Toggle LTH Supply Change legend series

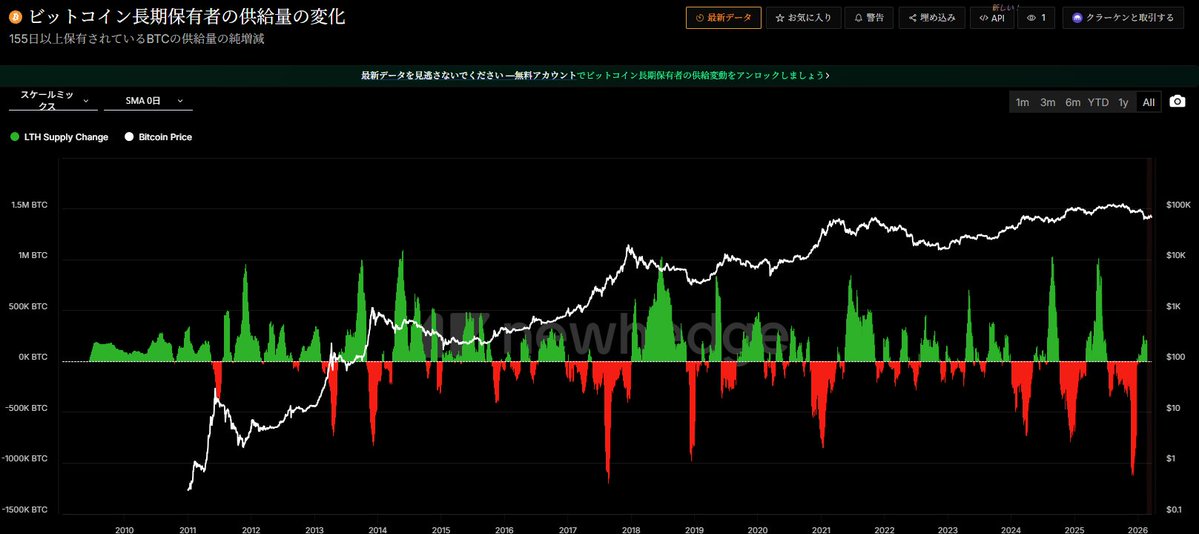(60, 137)
